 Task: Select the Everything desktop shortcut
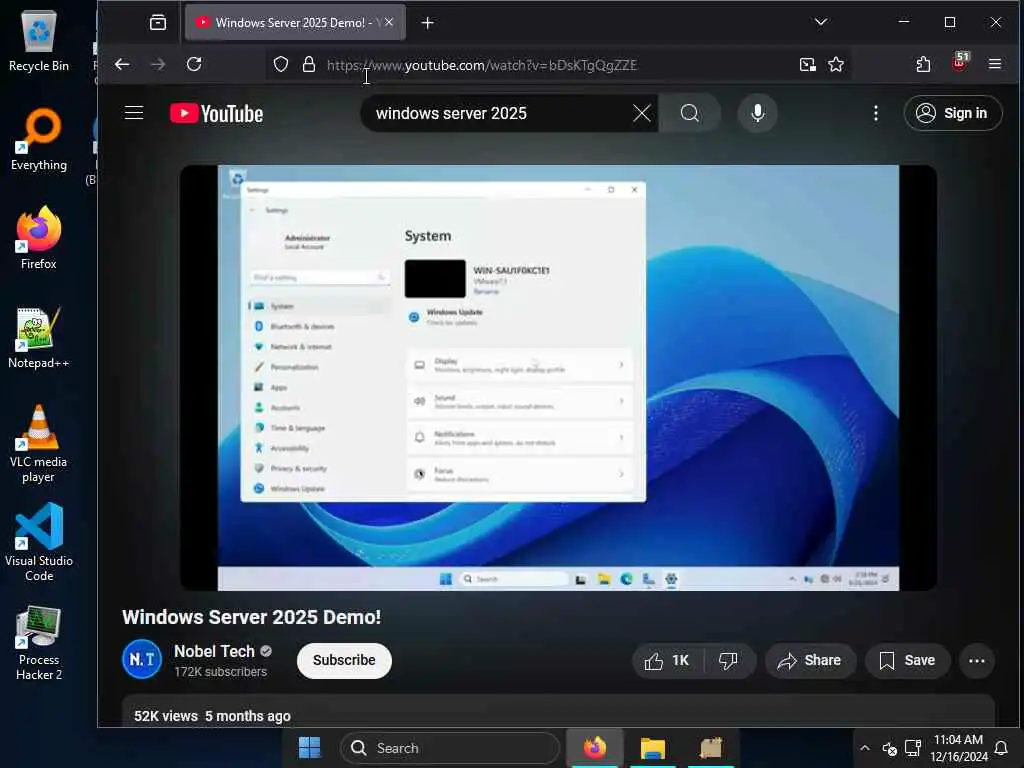pos(39,140)
